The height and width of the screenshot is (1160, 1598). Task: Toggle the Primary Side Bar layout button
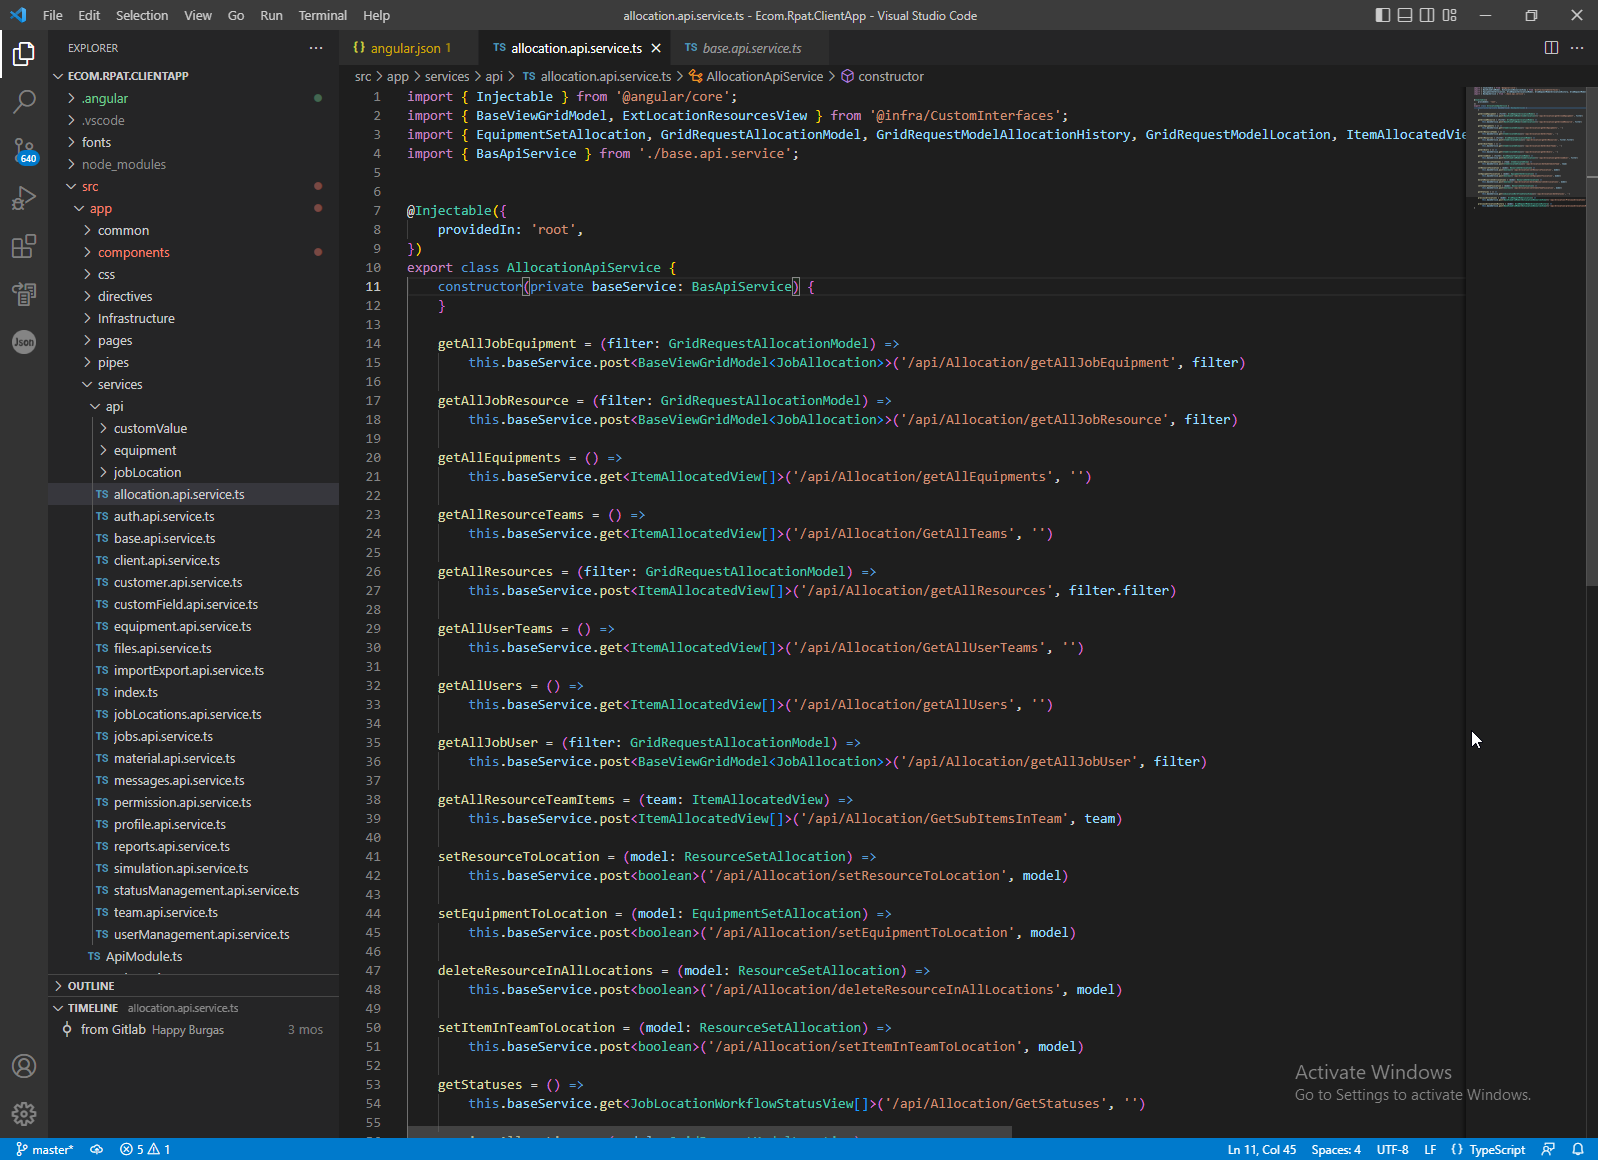1383,15
